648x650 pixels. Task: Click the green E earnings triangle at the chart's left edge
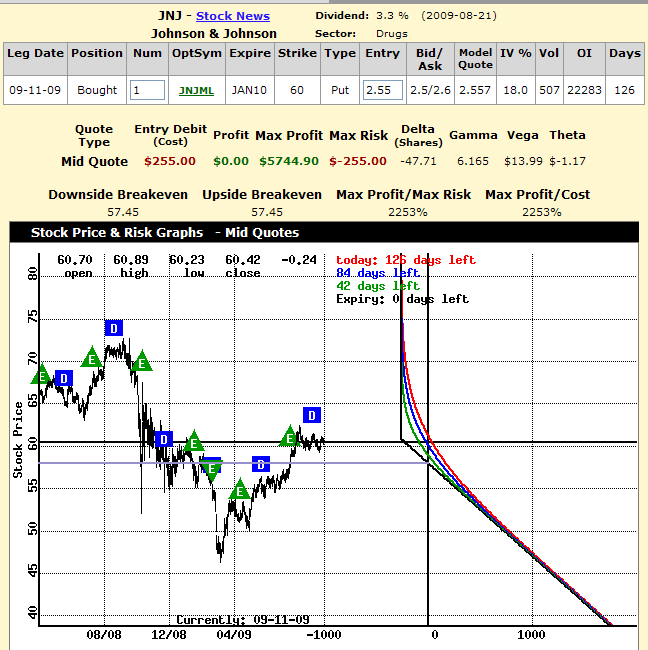[x=42, y=374]
